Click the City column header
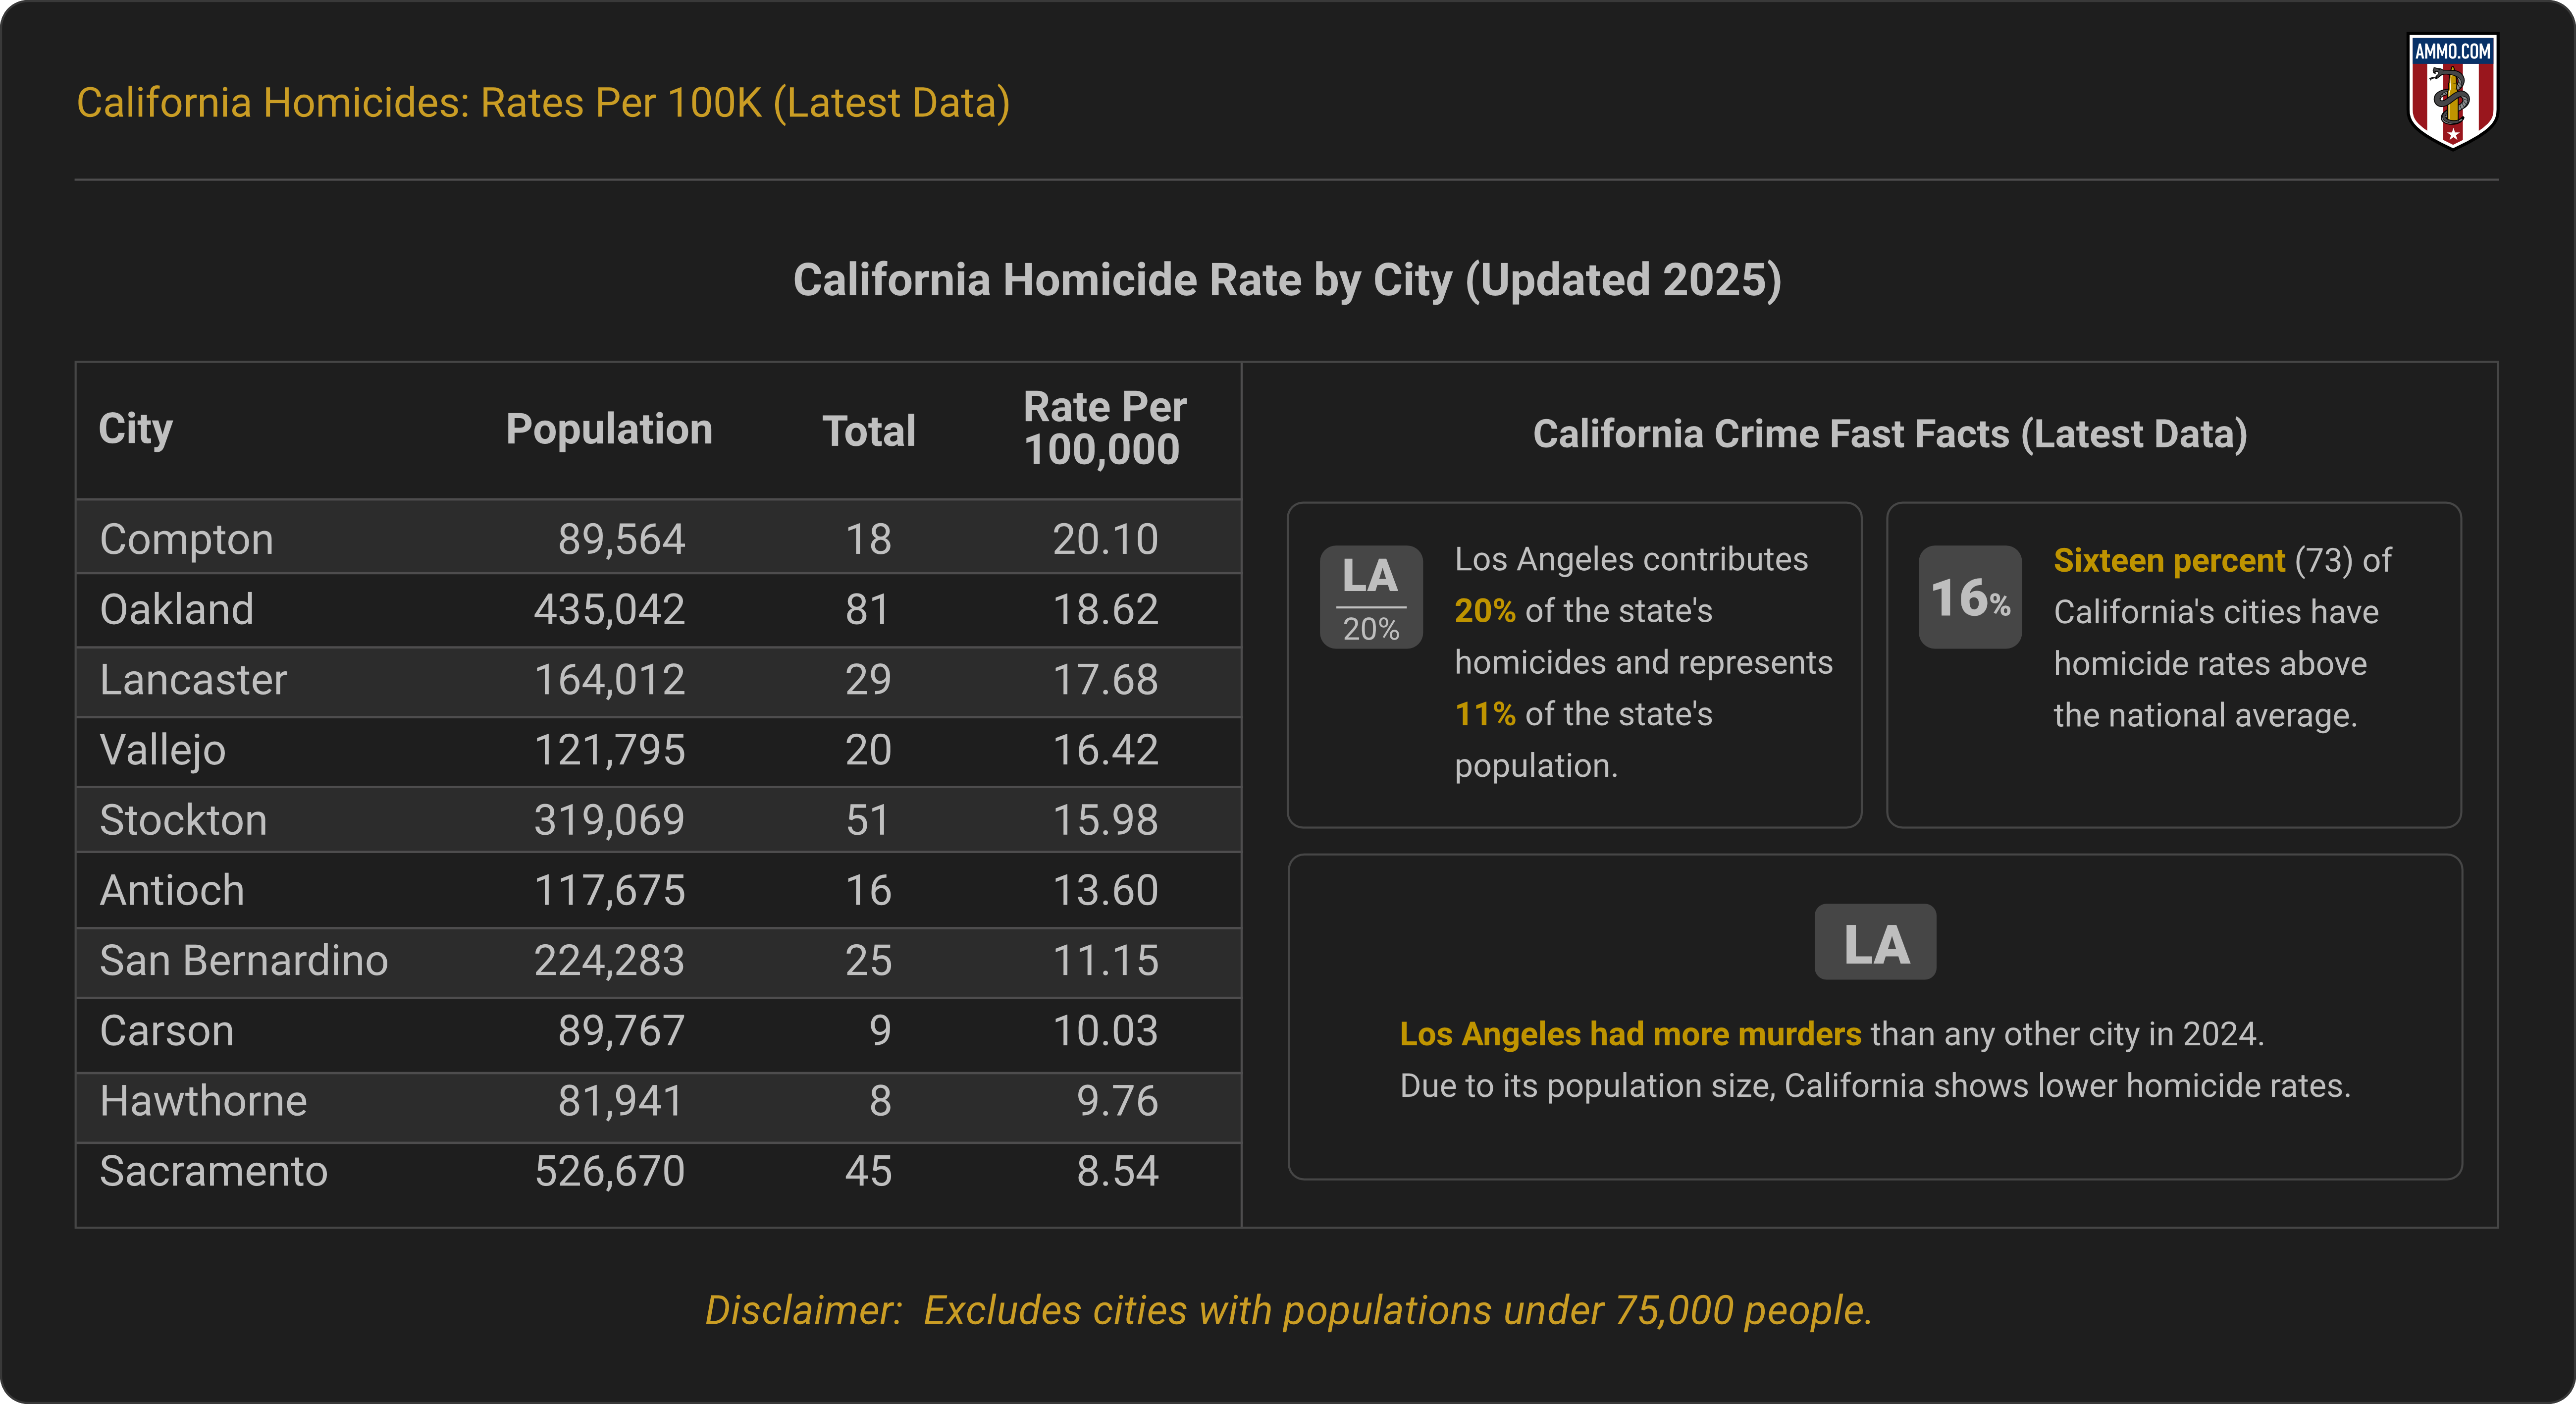This screenshot has height=1404, width=2576. point(136,428)
